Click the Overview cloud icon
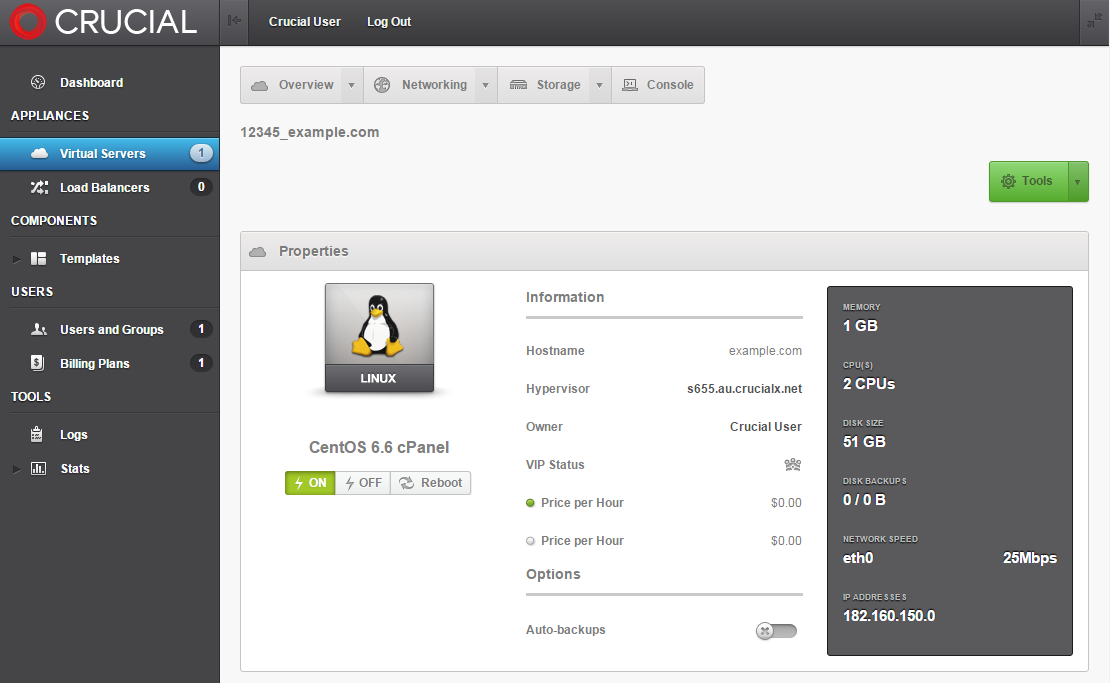 click(x=260, y=86)
